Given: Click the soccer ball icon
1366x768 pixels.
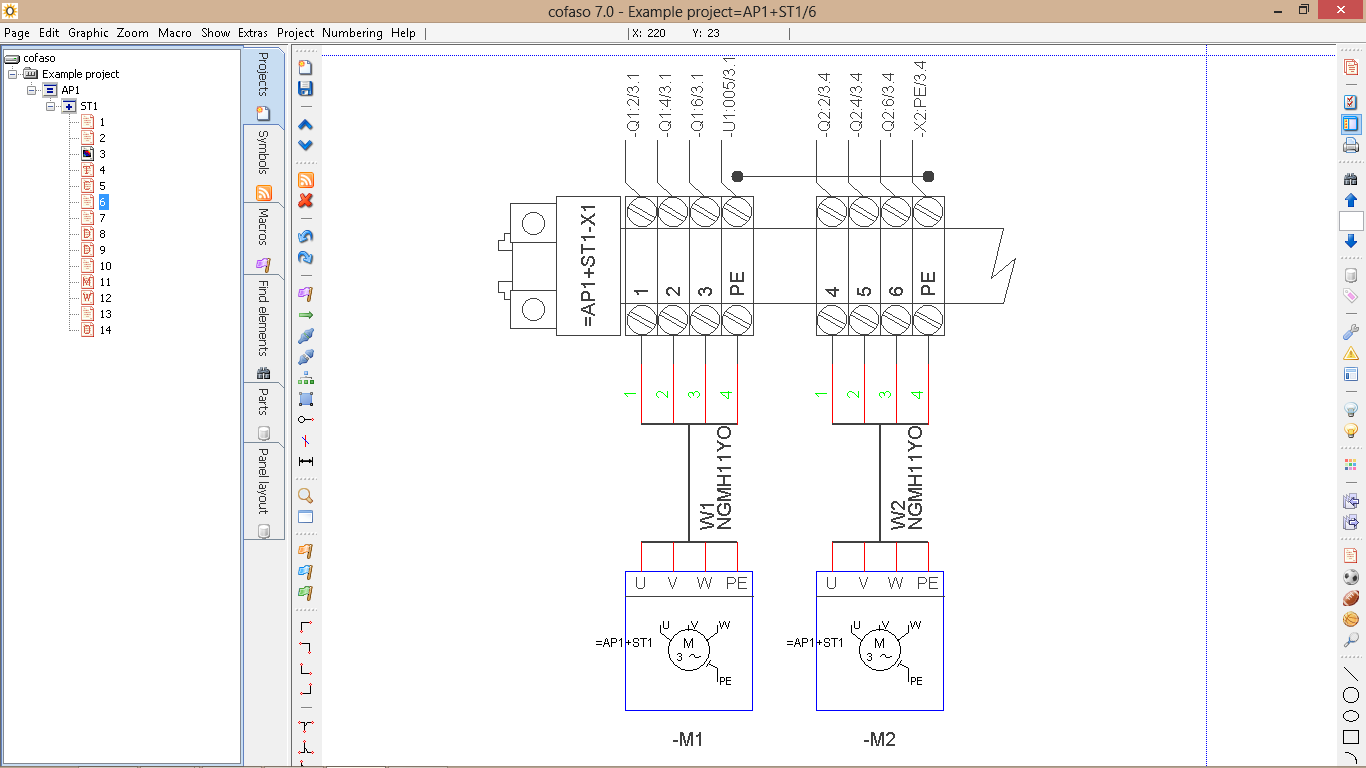Looking at the screenshot, I should pos(1351,577).
